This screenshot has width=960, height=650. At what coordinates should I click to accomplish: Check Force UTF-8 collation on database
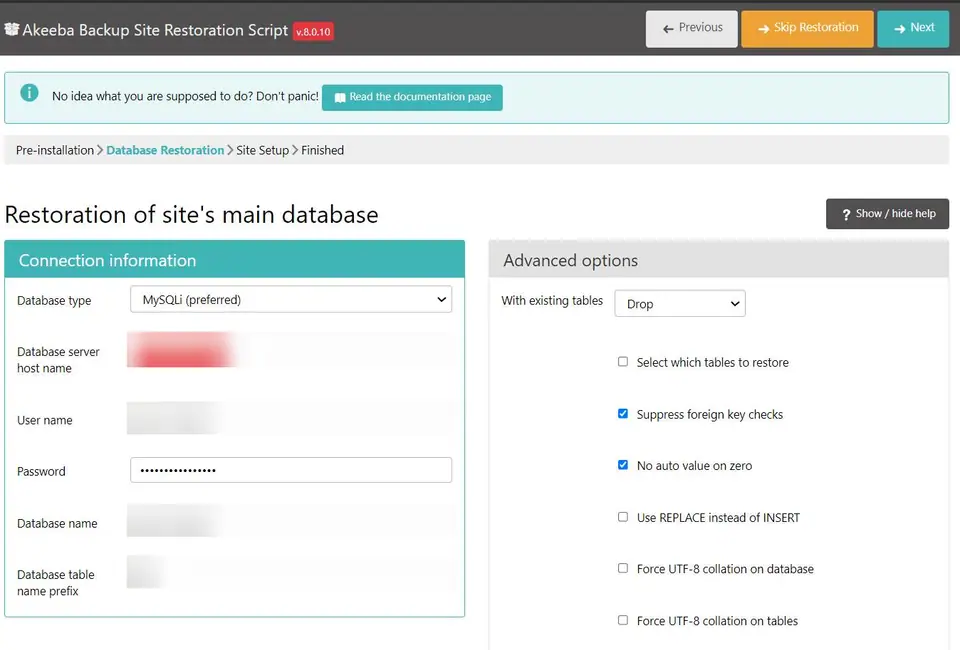click(x=623, y=569)
